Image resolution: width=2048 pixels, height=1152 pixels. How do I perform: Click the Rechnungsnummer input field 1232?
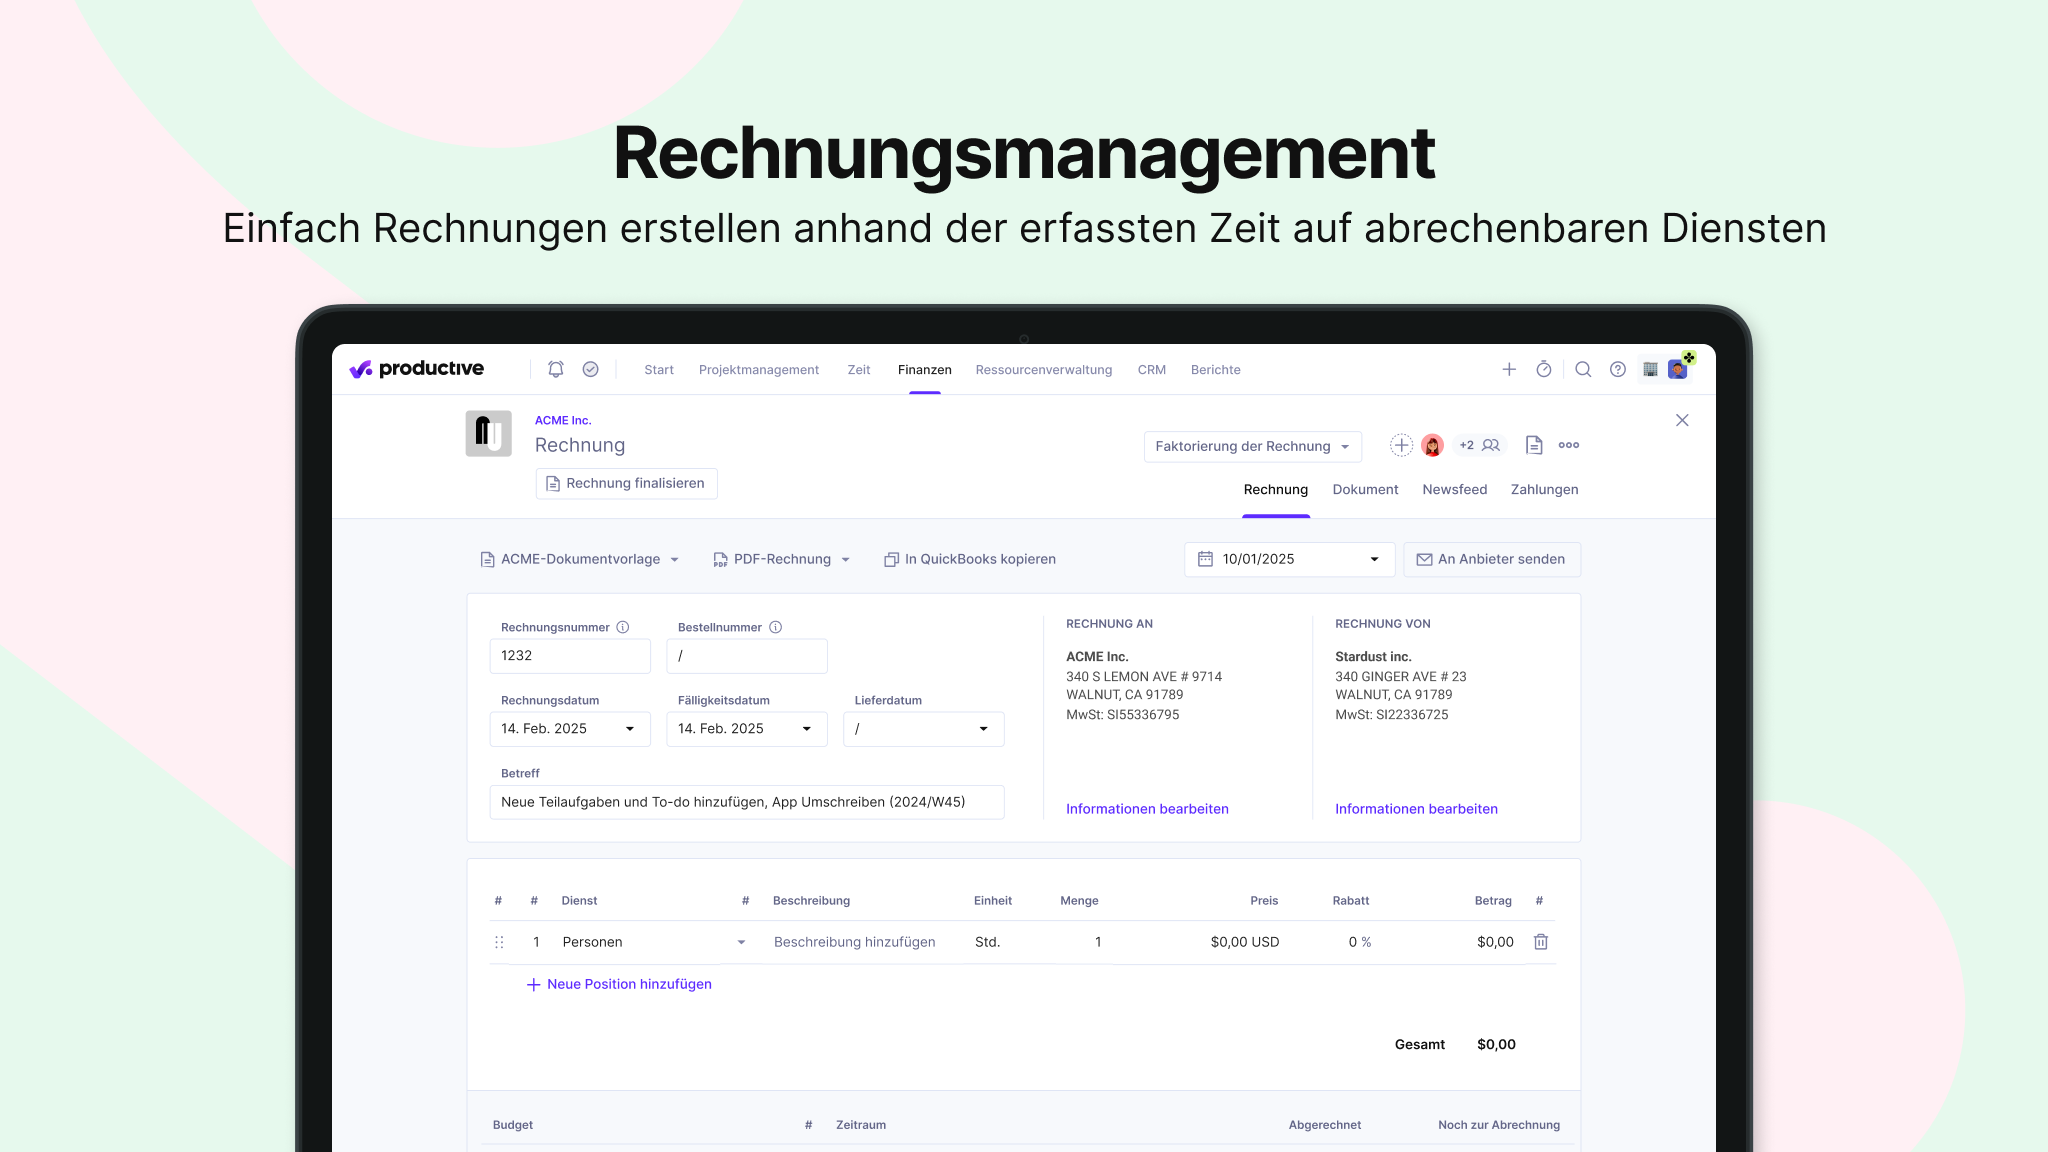pos(570,655)
